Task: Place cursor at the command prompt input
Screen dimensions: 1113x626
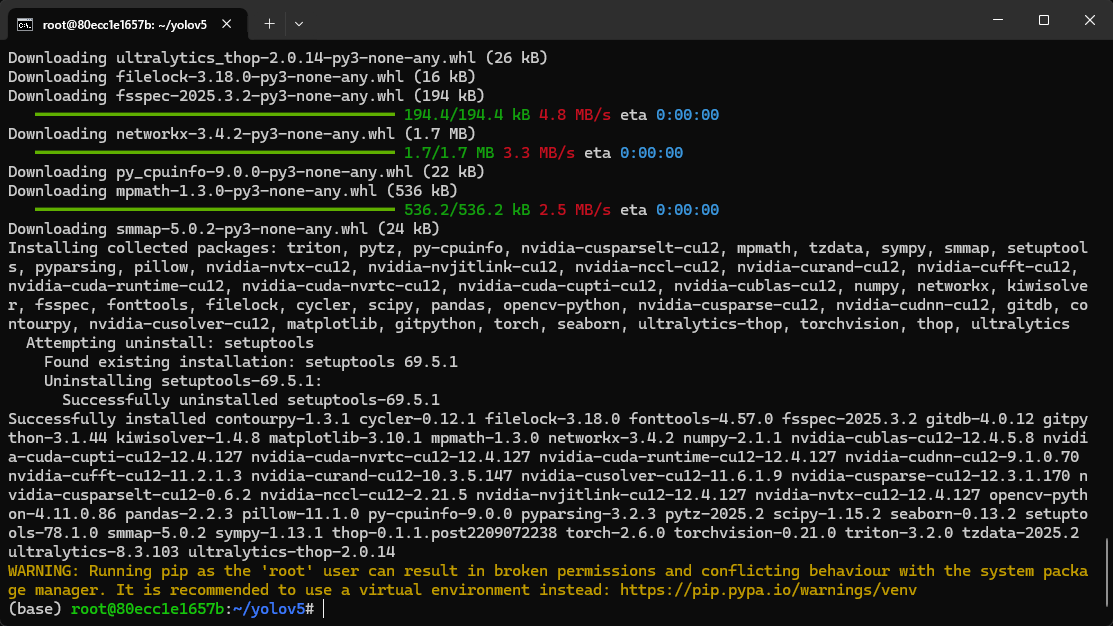Action: pyautogui.click(x=324, y=609)
